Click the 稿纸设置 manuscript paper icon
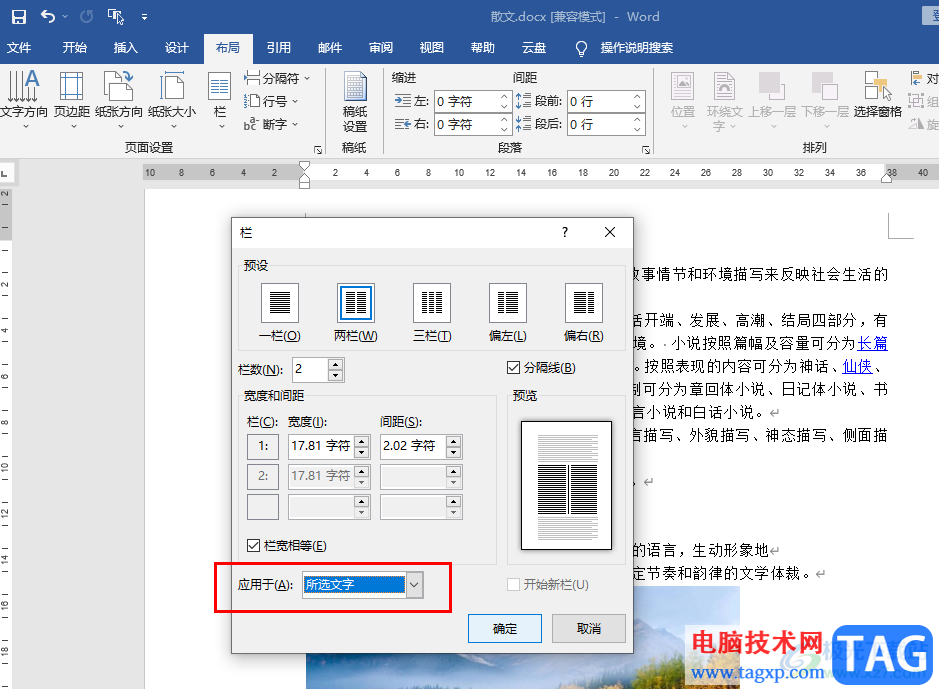939x689 pixels. tap(355, 102)
